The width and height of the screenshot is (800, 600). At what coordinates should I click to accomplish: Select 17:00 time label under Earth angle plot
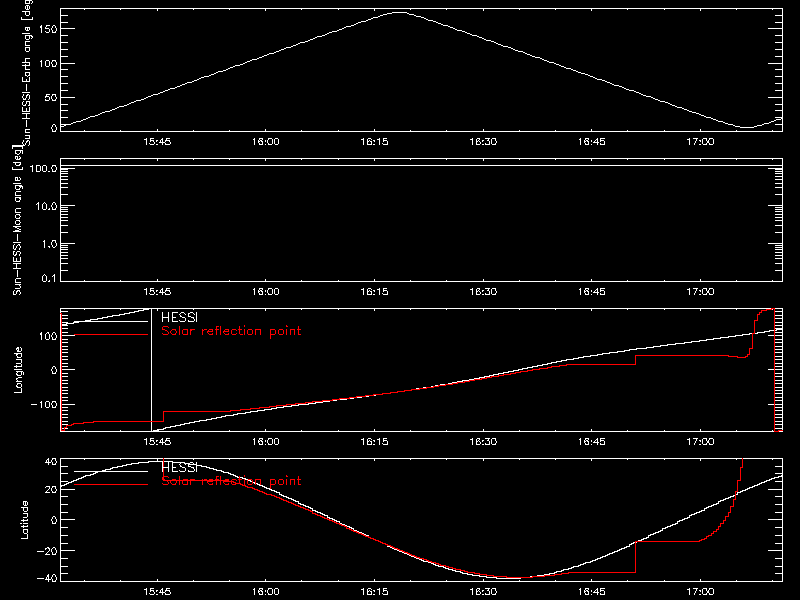click(700, 142)
